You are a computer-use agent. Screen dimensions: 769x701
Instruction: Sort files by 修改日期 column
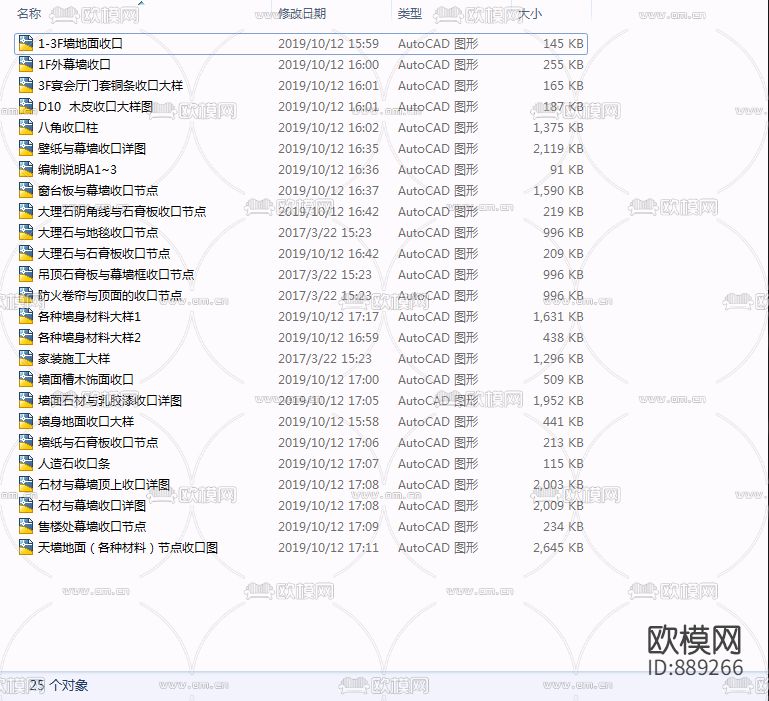click(302, 14)
